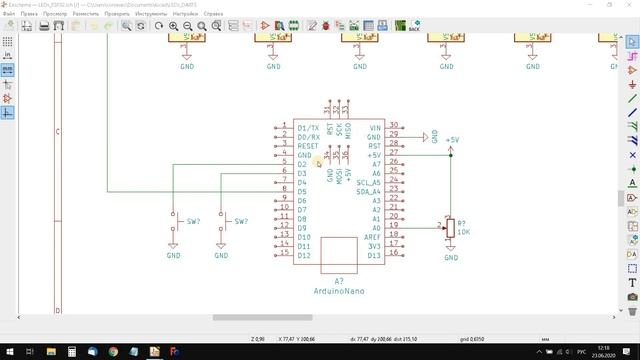Click the horizontal scrollbar thumb
Viewport: 640px width, 360px height.
tap(262, 317)
